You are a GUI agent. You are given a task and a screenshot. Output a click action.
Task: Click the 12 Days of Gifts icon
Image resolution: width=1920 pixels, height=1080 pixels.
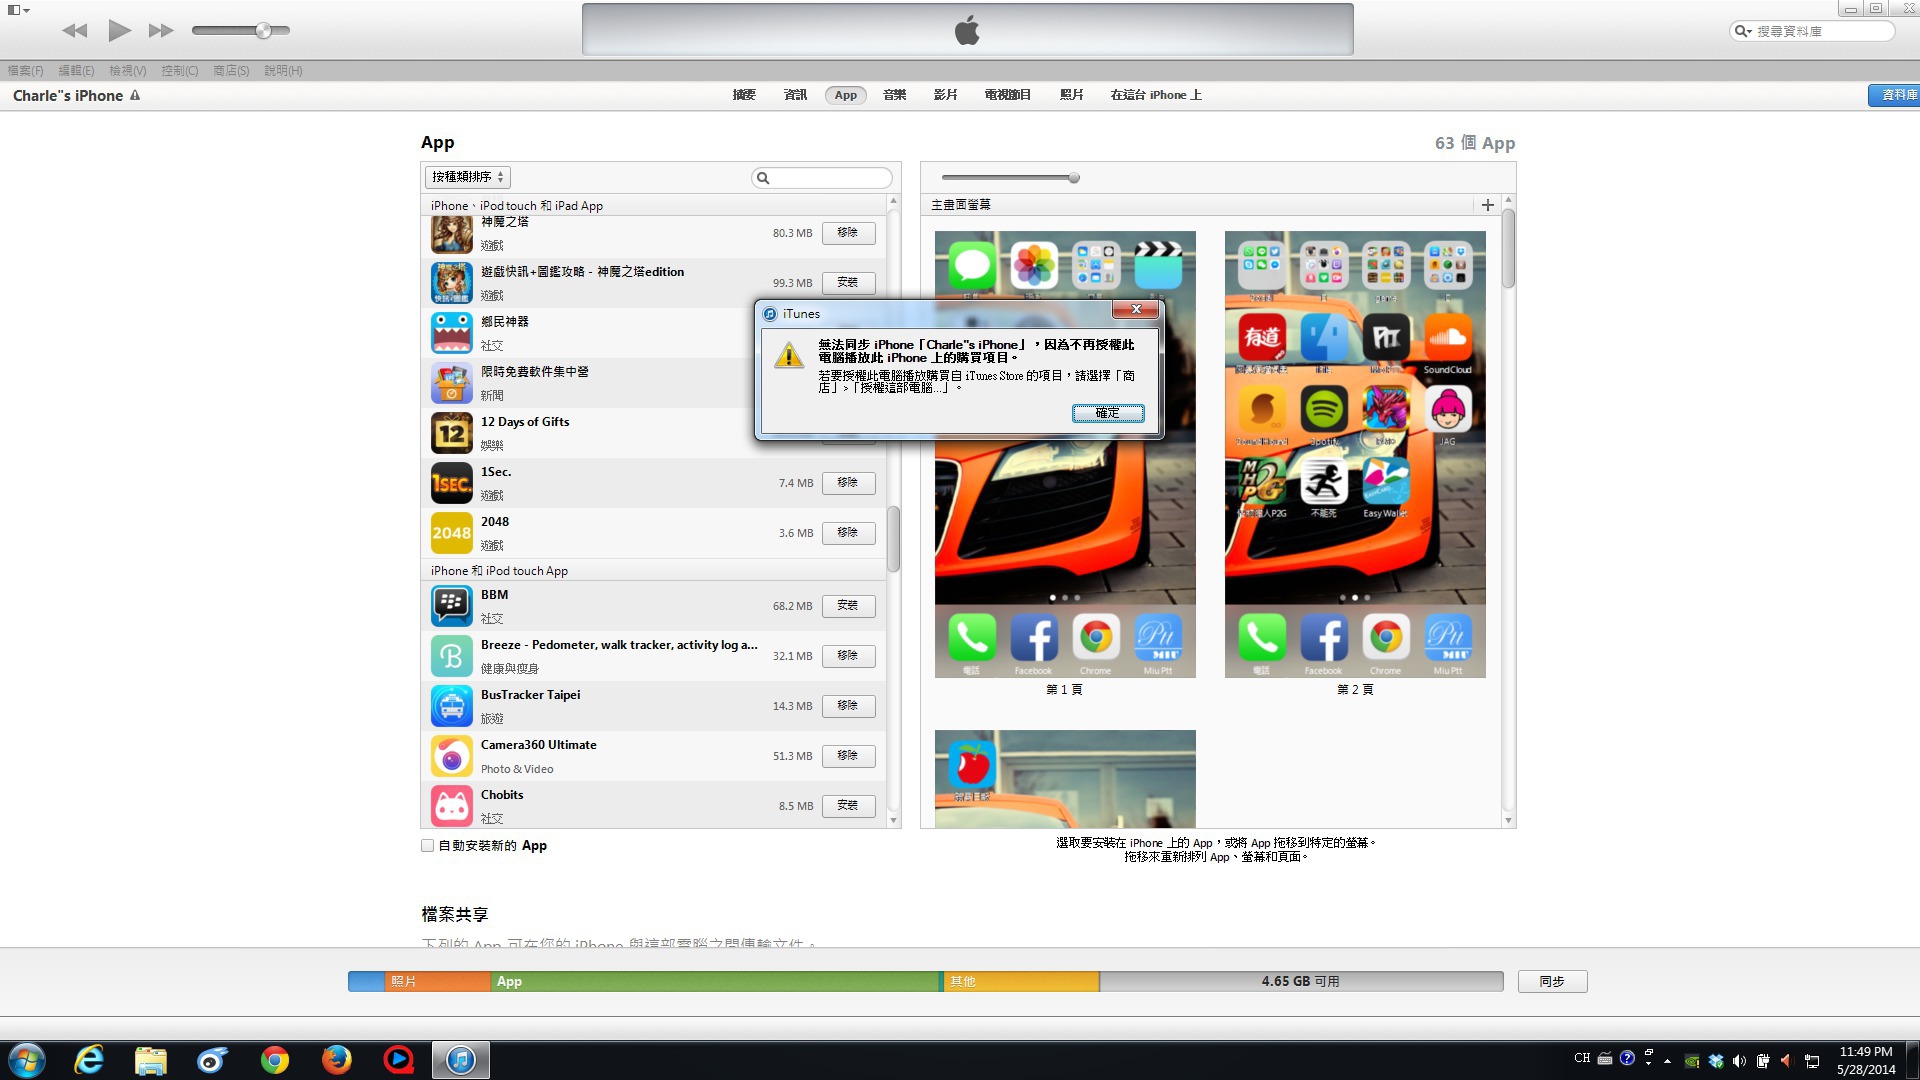(x=452, y=433)
